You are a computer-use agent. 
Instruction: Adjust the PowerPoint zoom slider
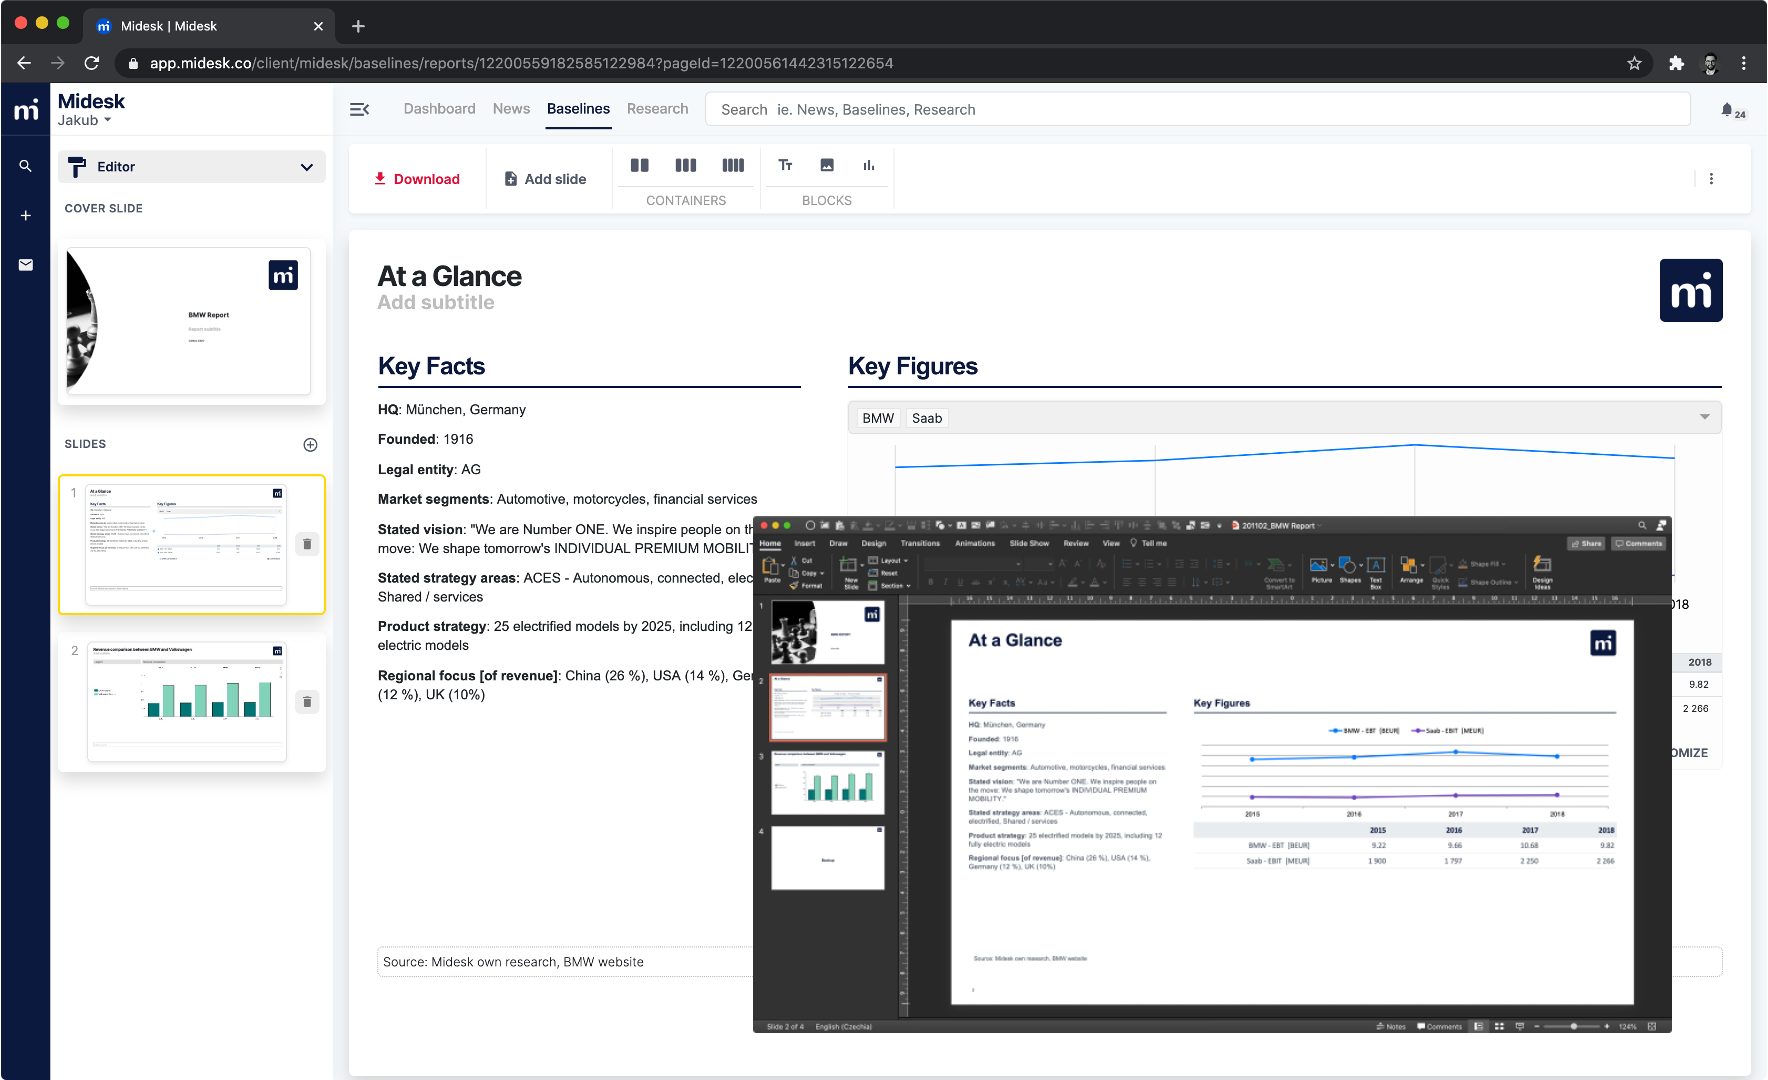[x=1573, y=1026]
